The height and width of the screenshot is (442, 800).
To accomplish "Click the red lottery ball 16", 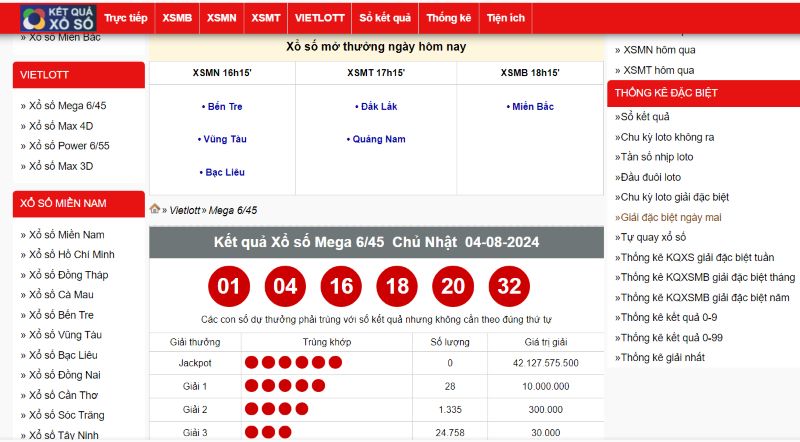I will pos(341,287).
